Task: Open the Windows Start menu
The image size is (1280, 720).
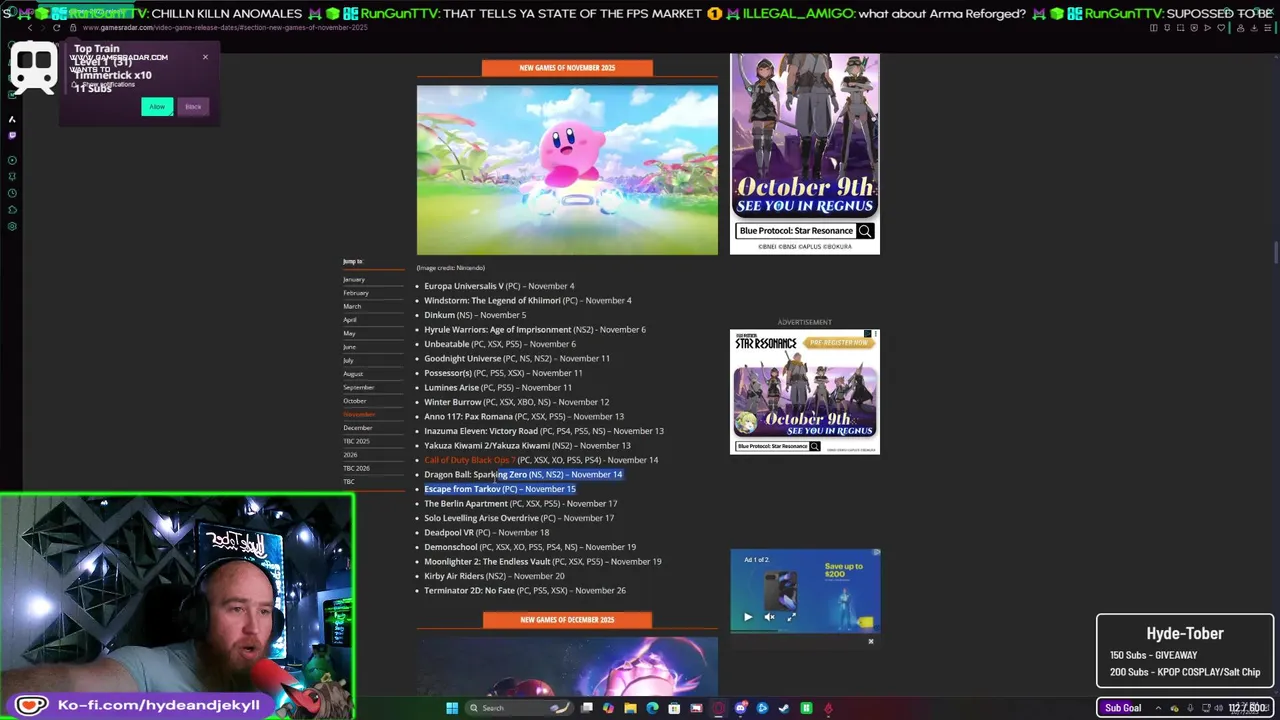Action: (x=452, y=708)
